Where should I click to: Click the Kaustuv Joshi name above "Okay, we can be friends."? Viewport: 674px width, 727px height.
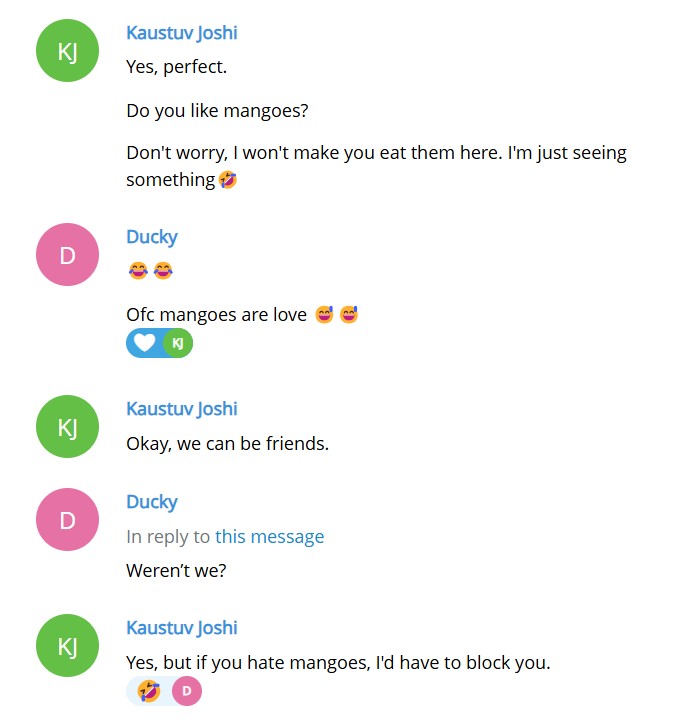[182, 409]
